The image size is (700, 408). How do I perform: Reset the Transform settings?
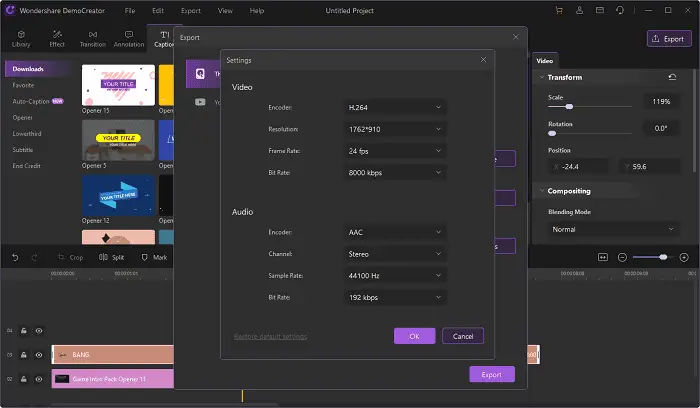point(672,77)
